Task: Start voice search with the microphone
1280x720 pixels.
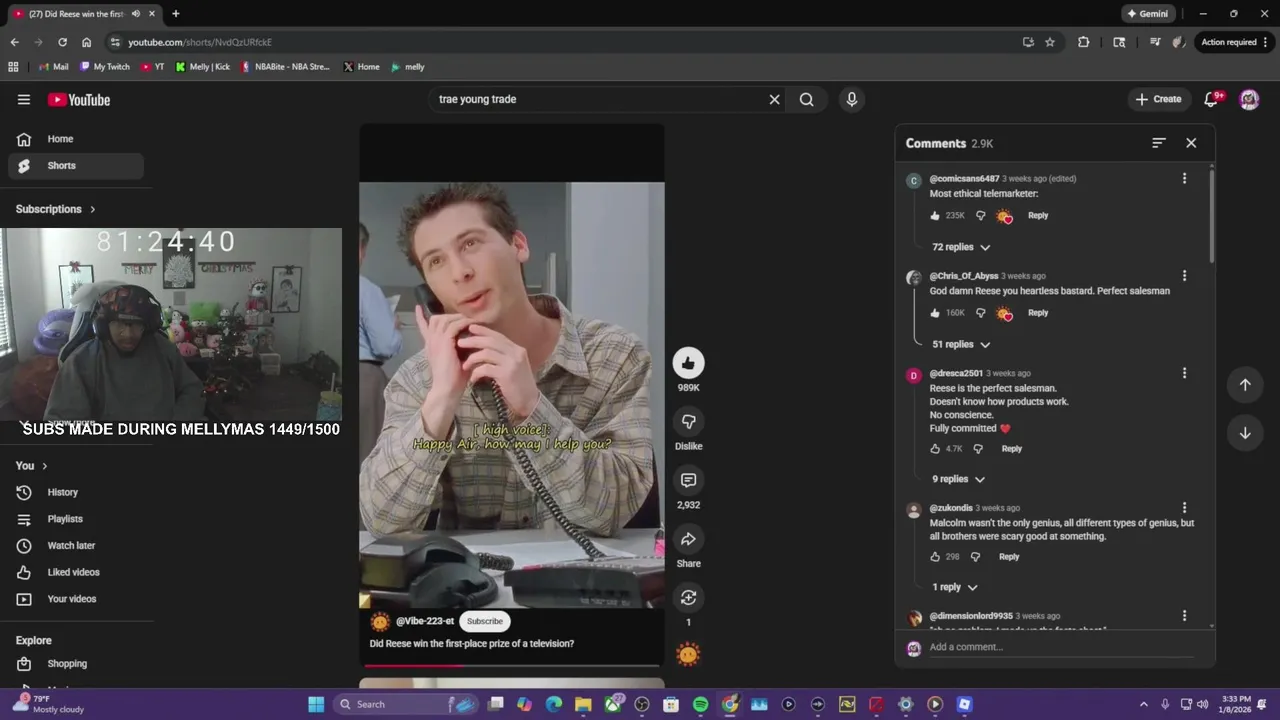Action: [852, 99]
